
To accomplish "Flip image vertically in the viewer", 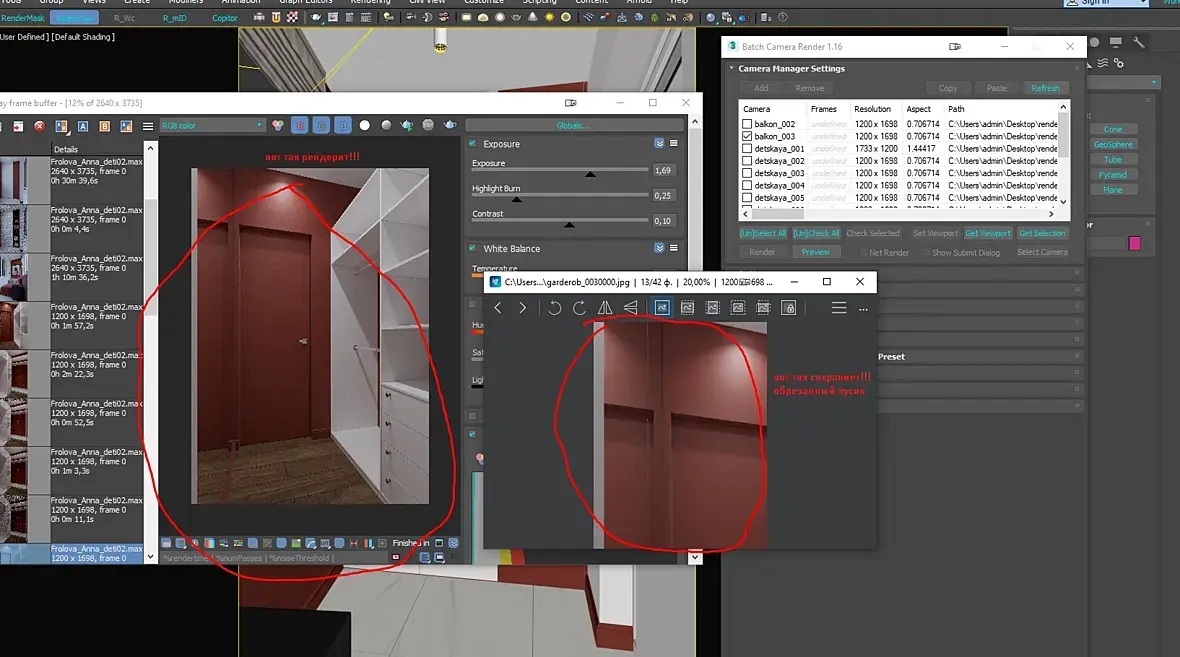I will 631,308.
